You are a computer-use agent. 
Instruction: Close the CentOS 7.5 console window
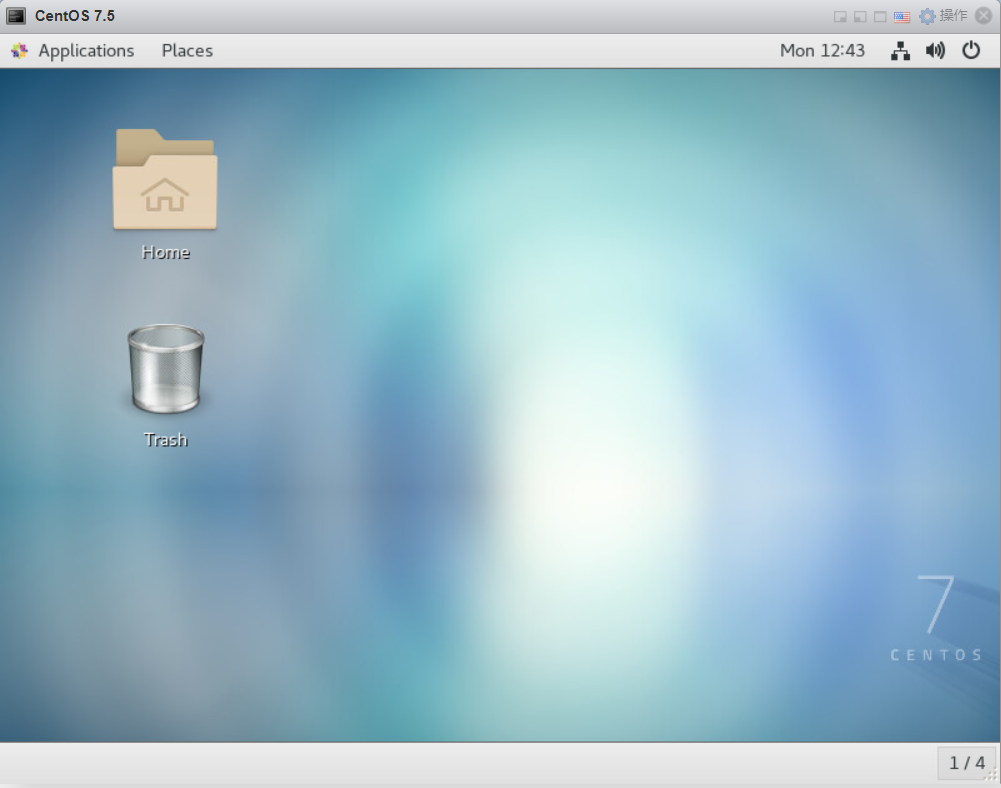click(x=984, y=15)
